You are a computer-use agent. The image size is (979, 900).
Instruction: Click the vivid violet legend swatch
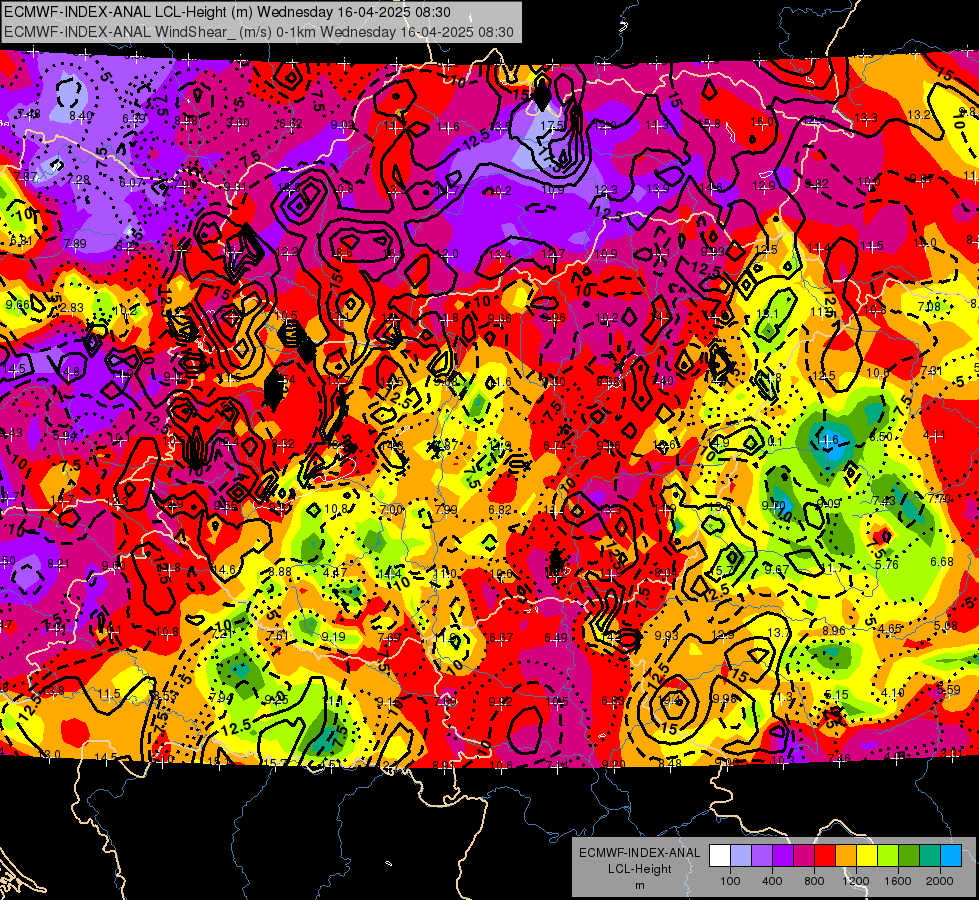click(783, 856)
